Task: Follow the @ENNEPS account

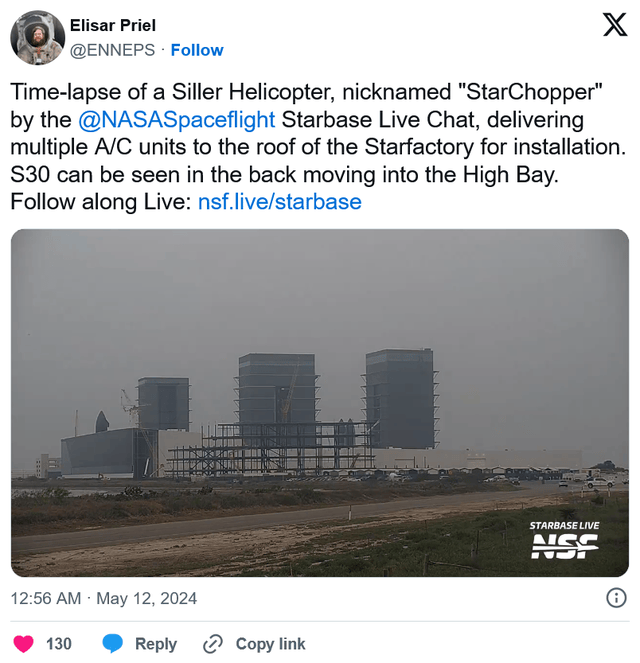Action: point(197,50)
